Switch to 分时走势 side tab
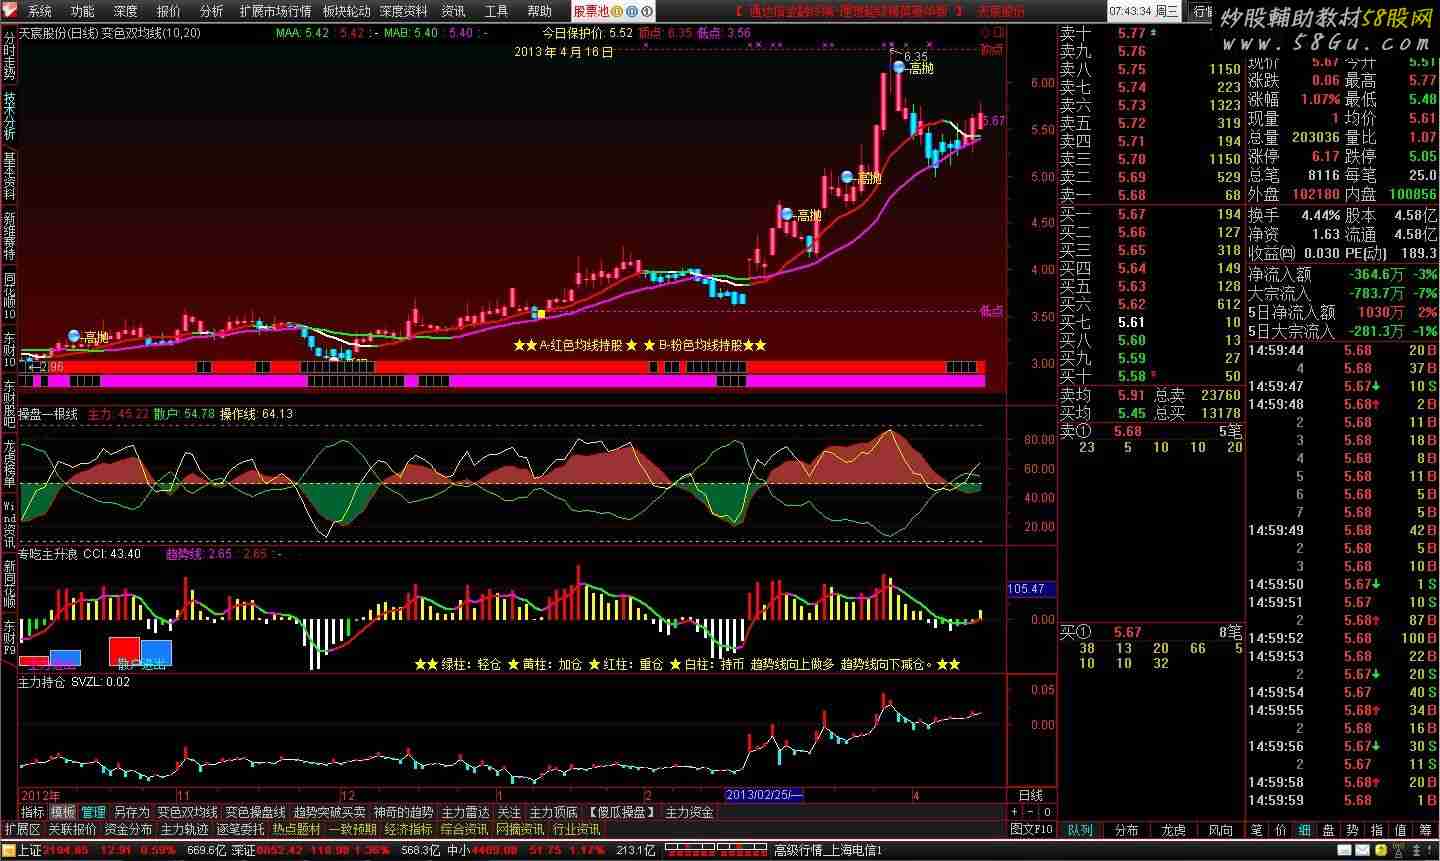The image size is (1440, 861). [x=9, y=55]
